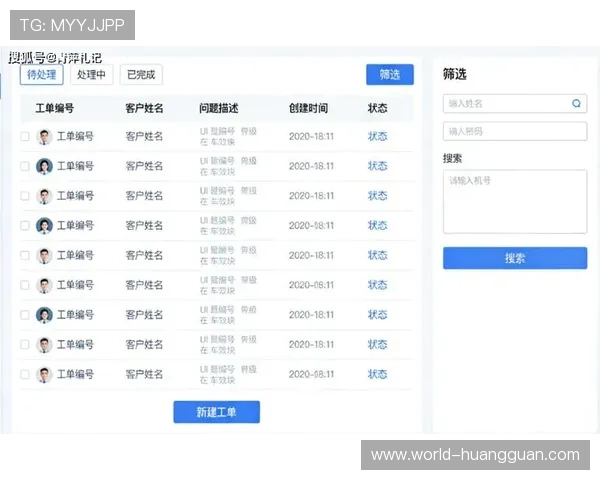Click the avatar in the sixth table row
600x480 pixels.
44,285
